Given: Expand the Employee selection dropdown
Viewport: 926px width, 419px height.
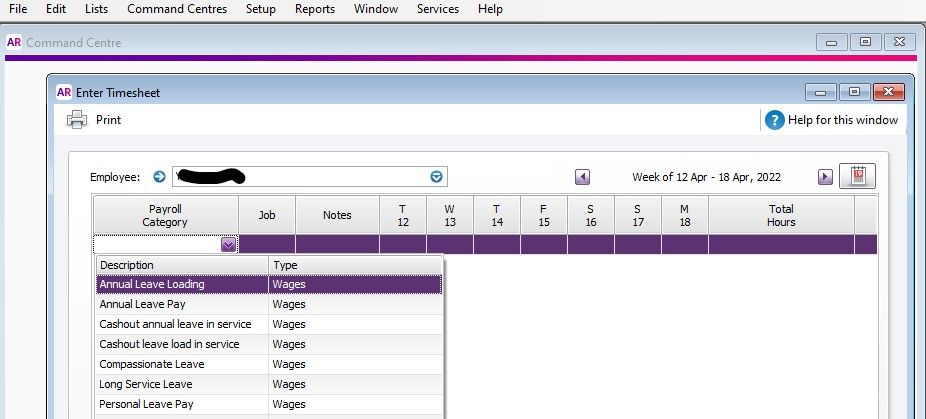Looking at the screenshot, I should (x=436, y=177).
